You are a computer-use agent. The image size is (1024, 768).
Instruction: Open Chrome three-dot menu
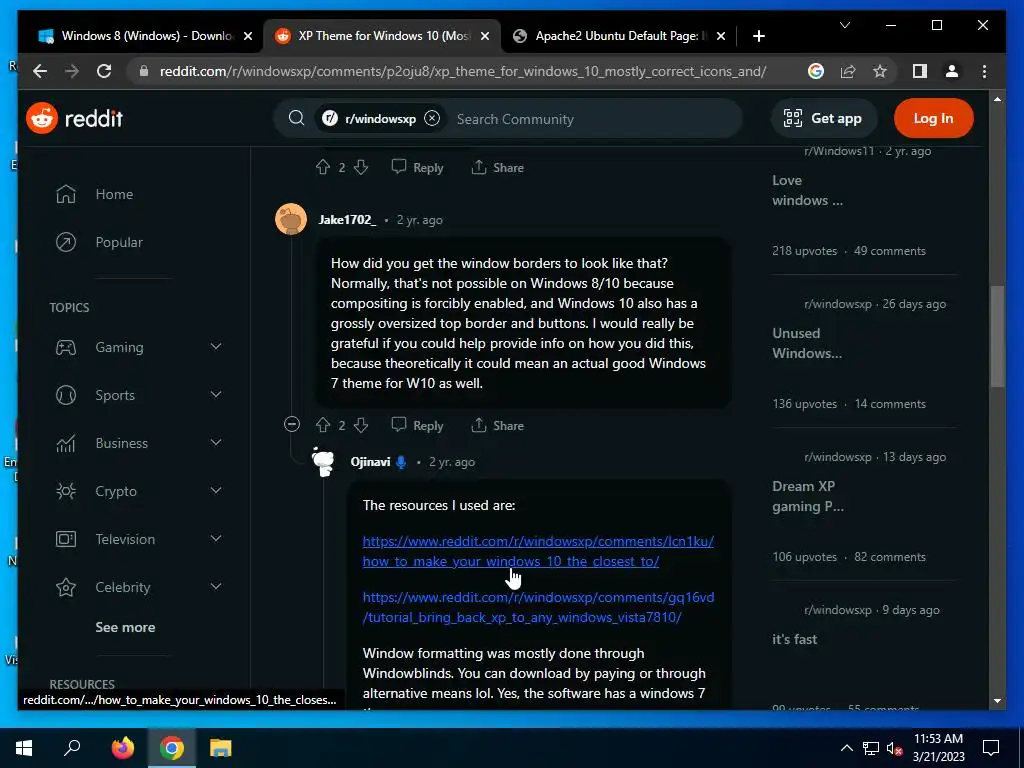[984, 71]
